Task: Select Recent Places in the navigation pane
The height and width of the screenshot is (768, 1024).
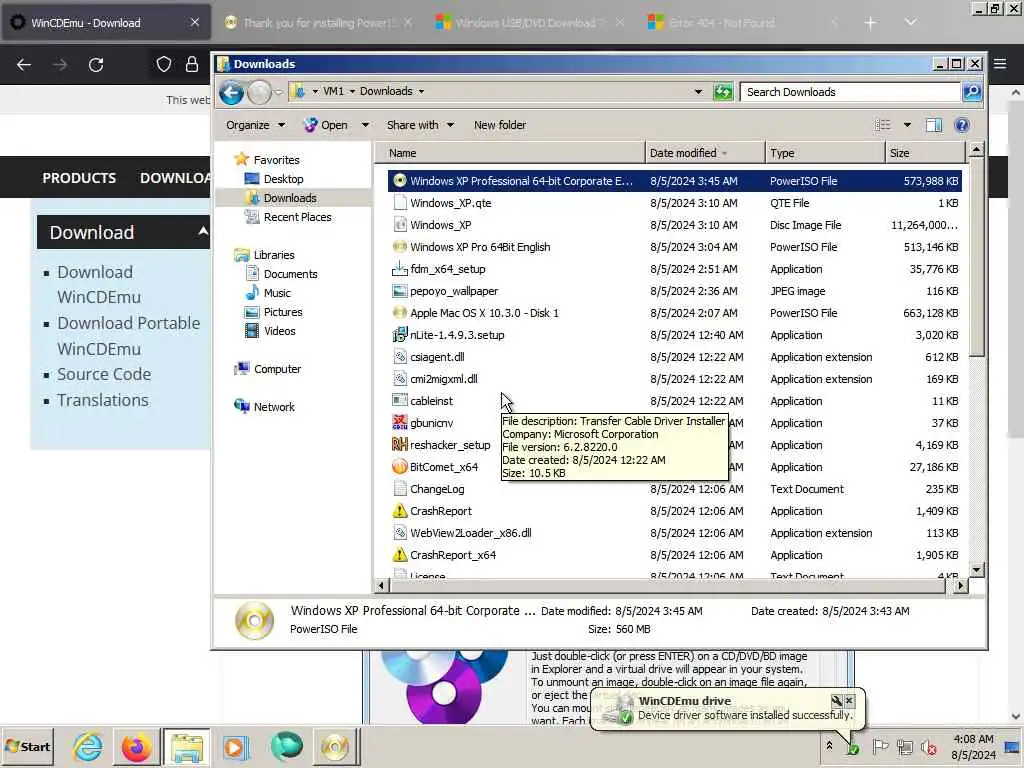Action: tap(297, 217)
